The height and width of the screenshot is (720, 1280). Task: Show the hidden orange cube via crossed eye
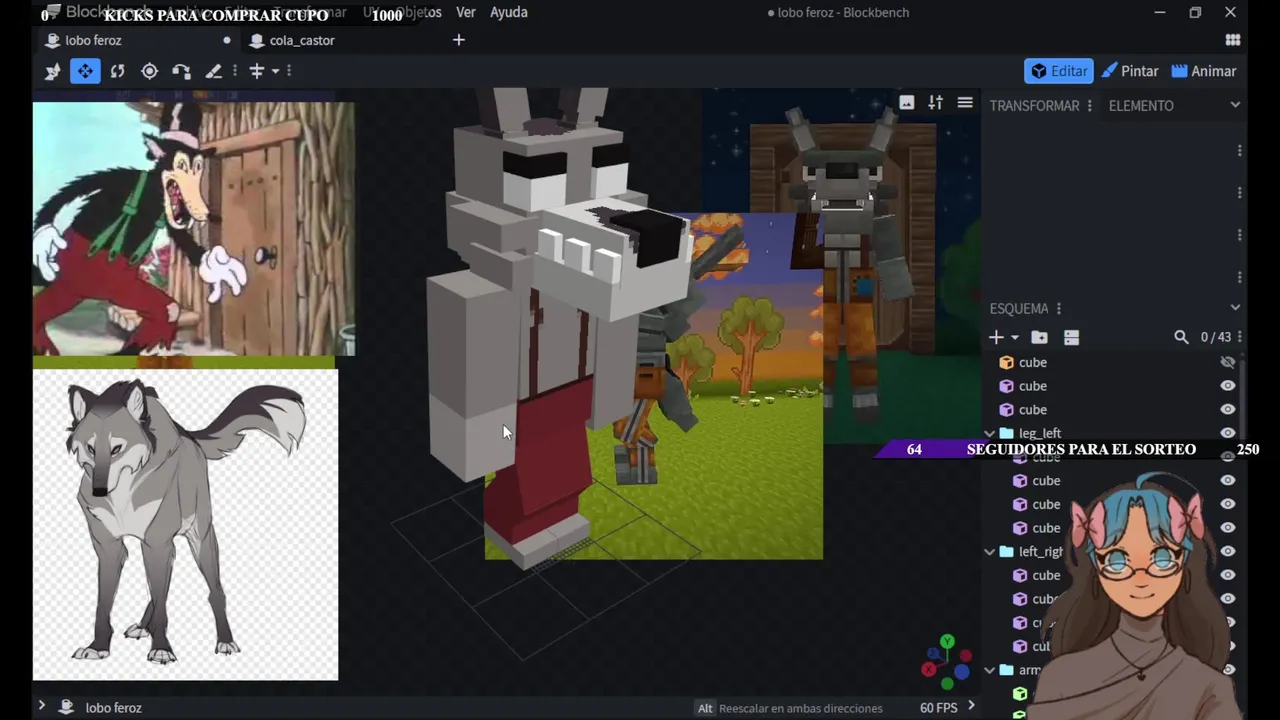[1228, 362]
